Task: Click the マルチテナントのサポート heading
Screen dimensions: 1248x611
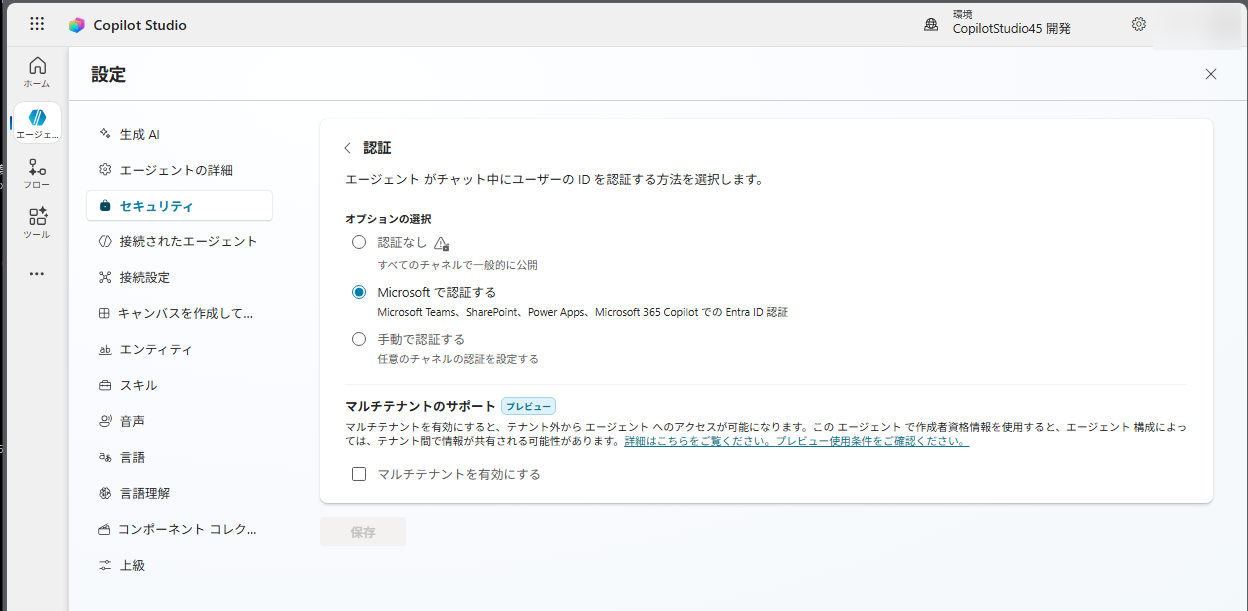Action: [x=420, y=406]
